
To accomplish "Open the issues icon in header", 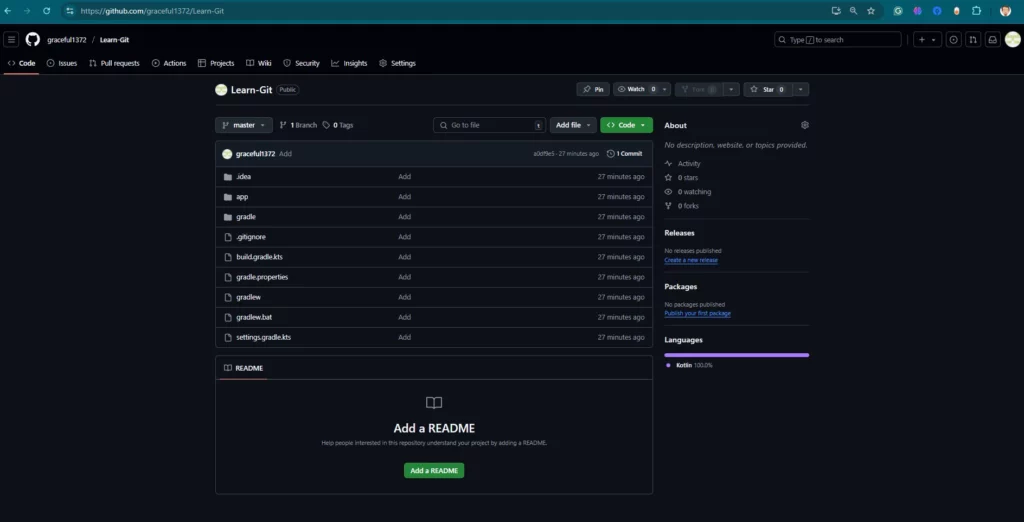I will tap(954, 40).
